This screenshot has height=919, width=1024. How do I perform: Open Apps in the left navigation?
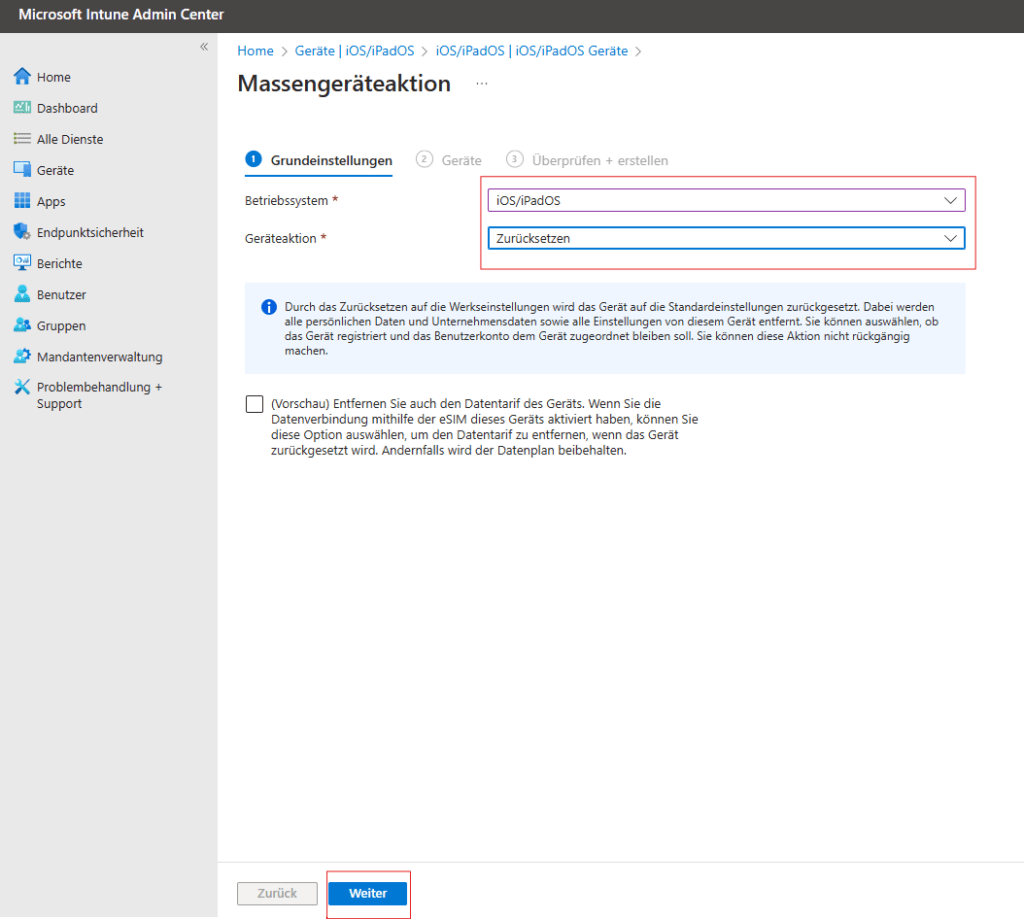pyautogui.click(x=51, y=201)
